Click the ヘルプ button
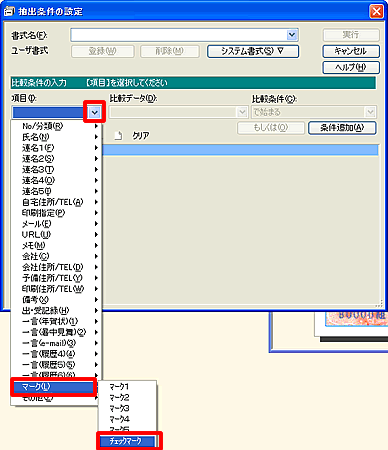 pos(351,67)
